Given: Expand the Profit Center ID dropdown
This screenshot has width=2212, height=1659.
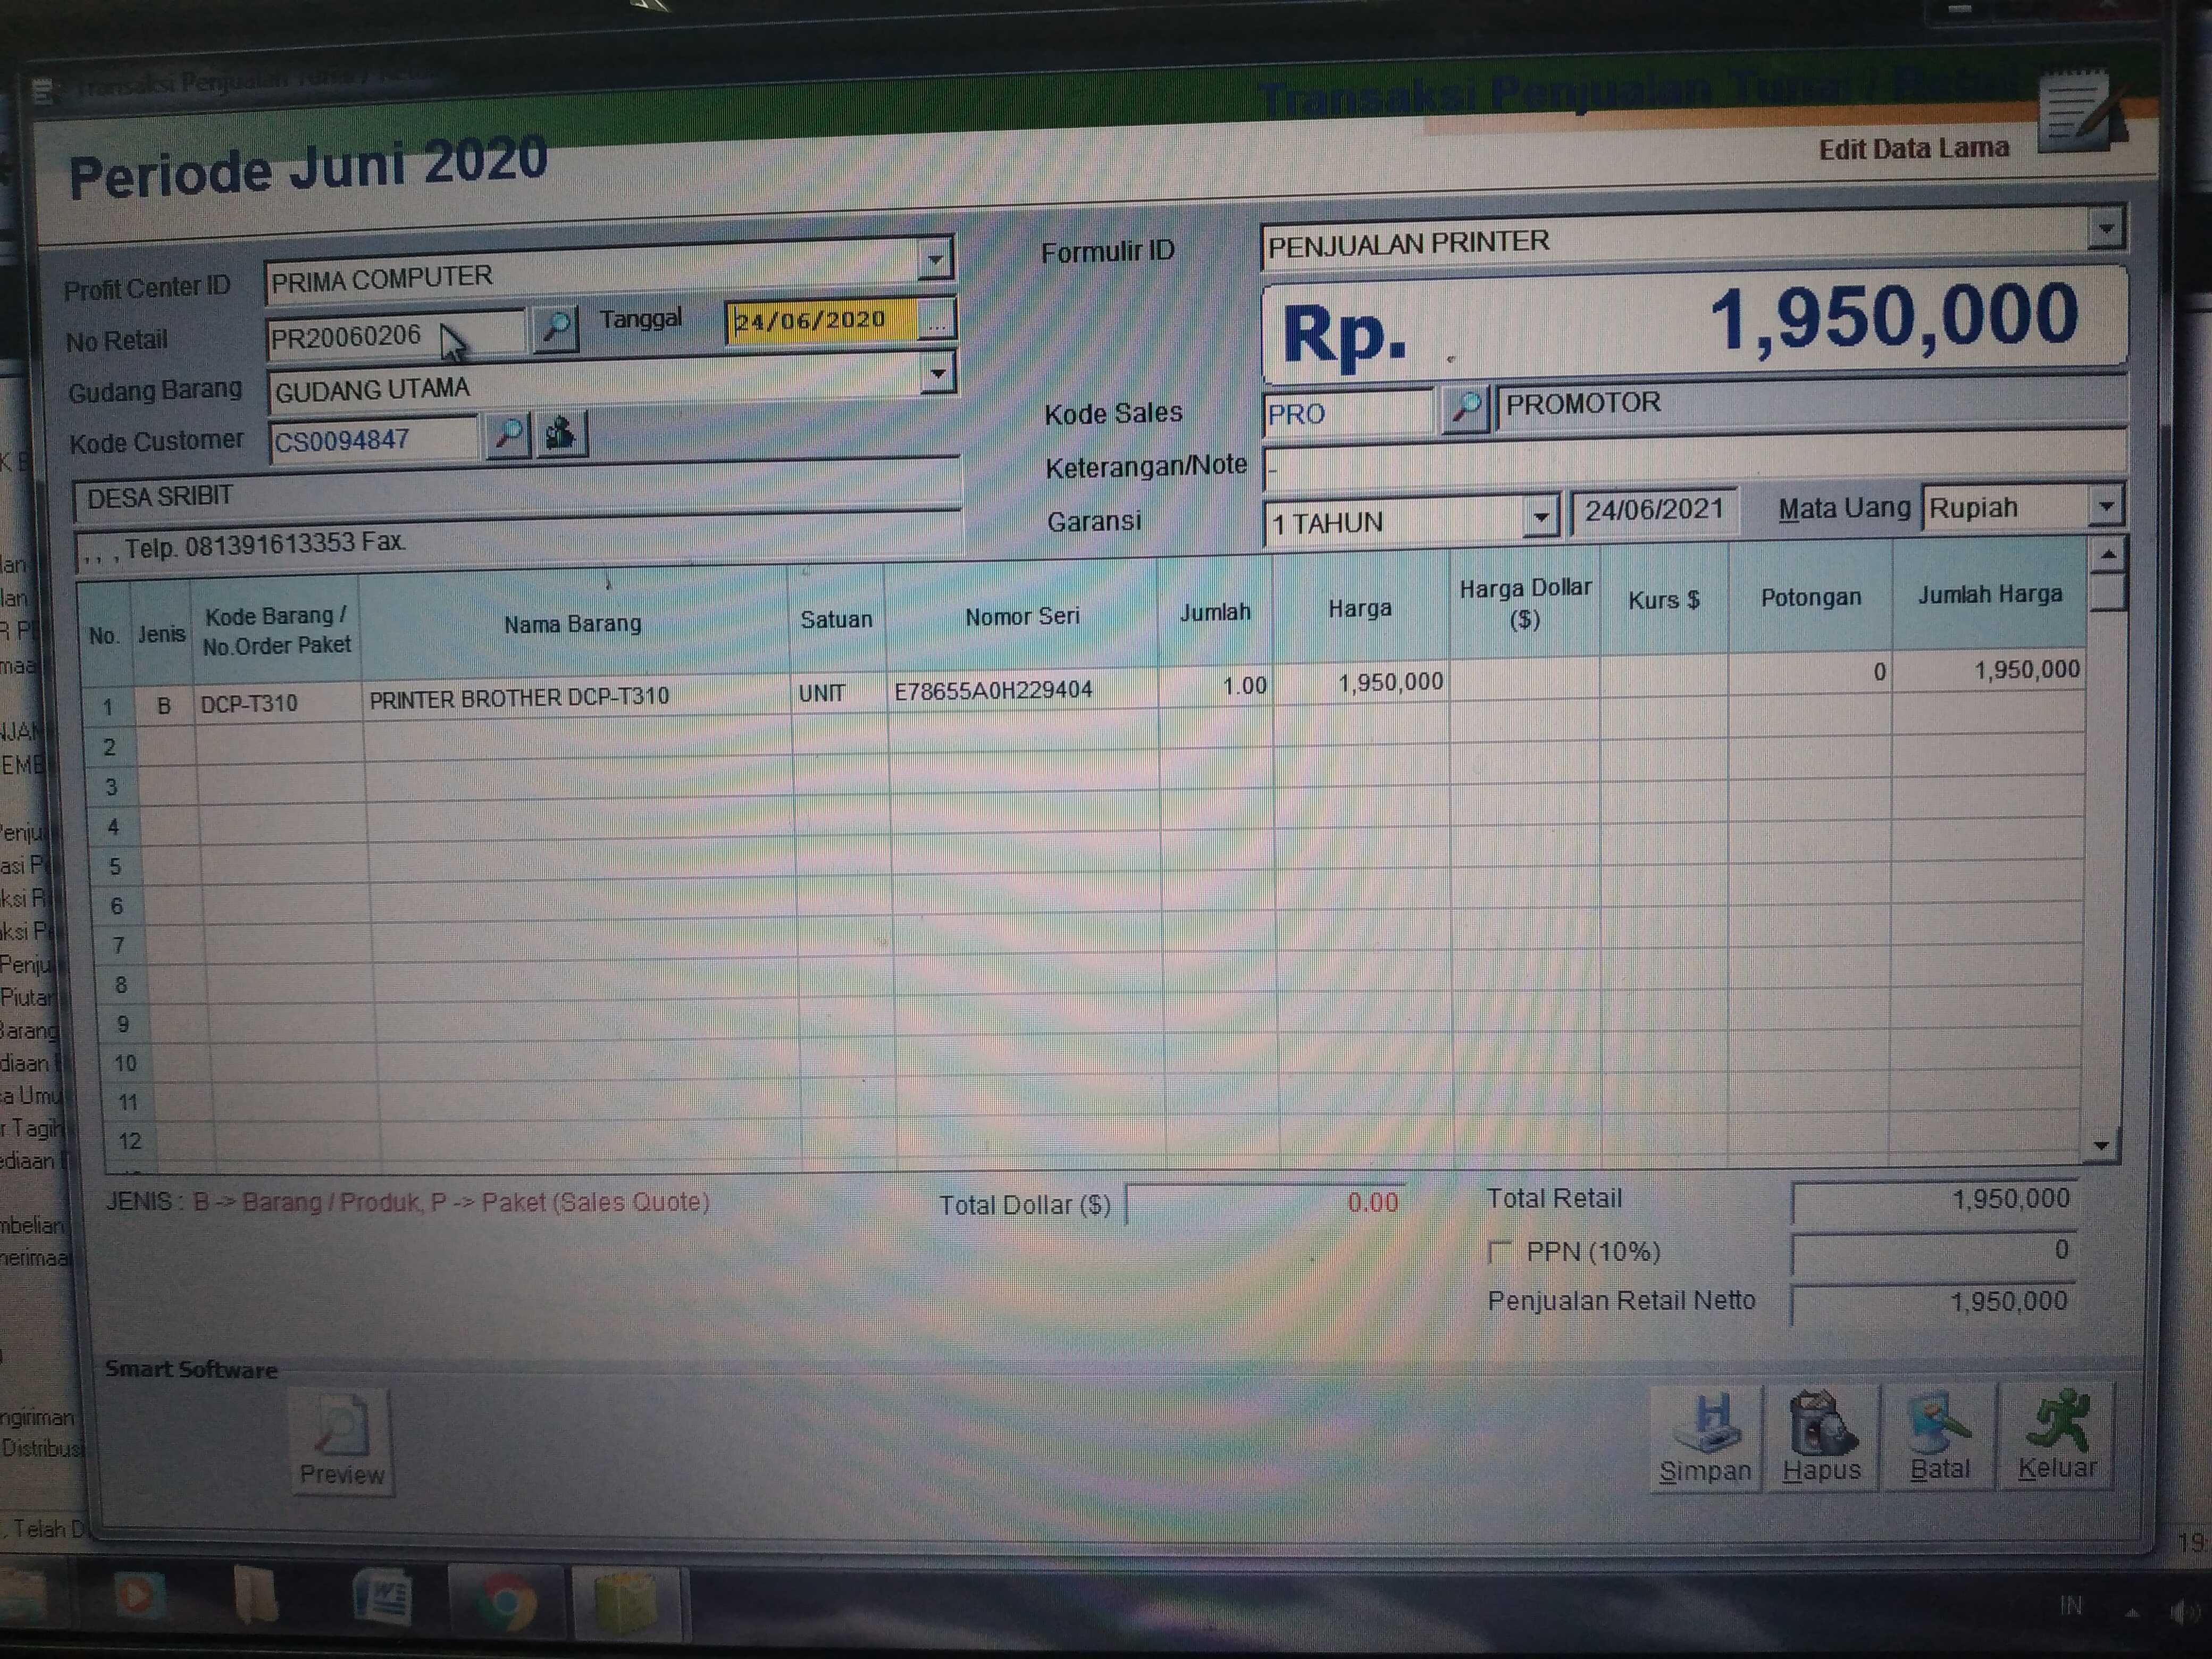Looking at the screenshot, I should (935, 261).
